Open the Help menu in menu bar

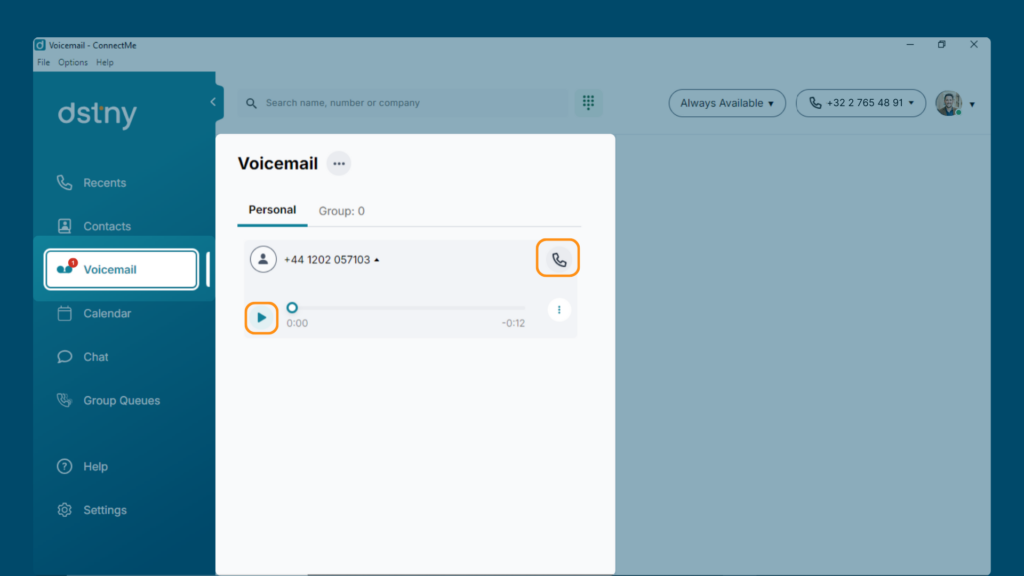(104, 63)
